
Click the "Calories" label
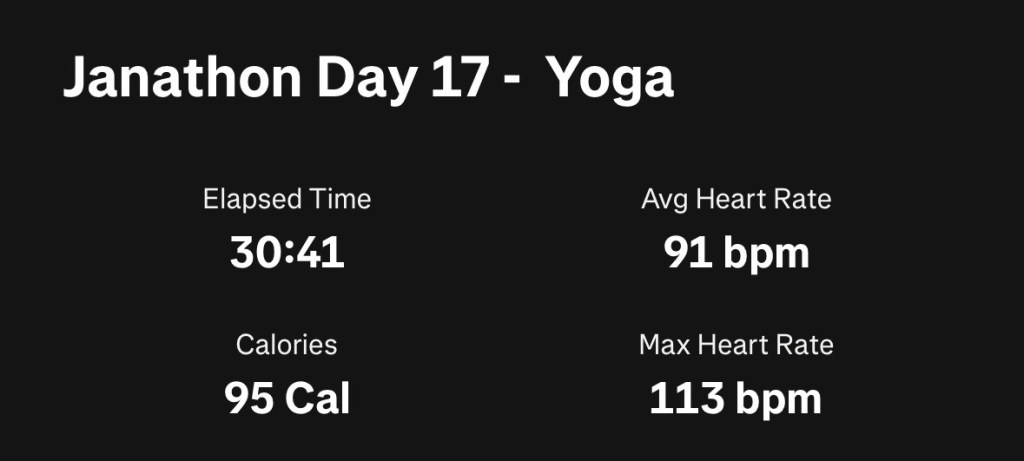pos(287,345)
